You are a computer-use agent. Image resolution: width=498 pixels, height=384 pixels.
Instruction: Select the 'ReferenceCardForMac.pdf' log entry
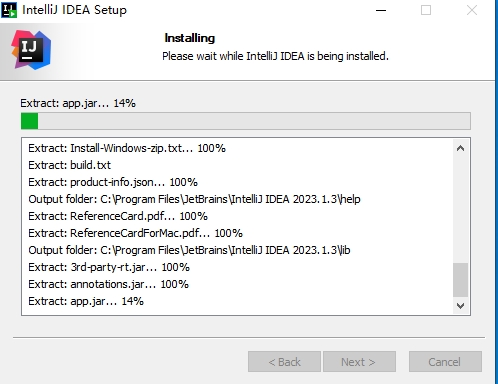point(135,233)
